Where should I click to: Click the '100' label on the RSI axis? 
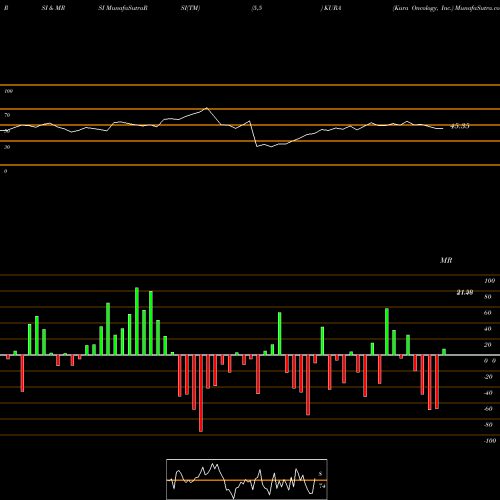click(x=8, y=91)
